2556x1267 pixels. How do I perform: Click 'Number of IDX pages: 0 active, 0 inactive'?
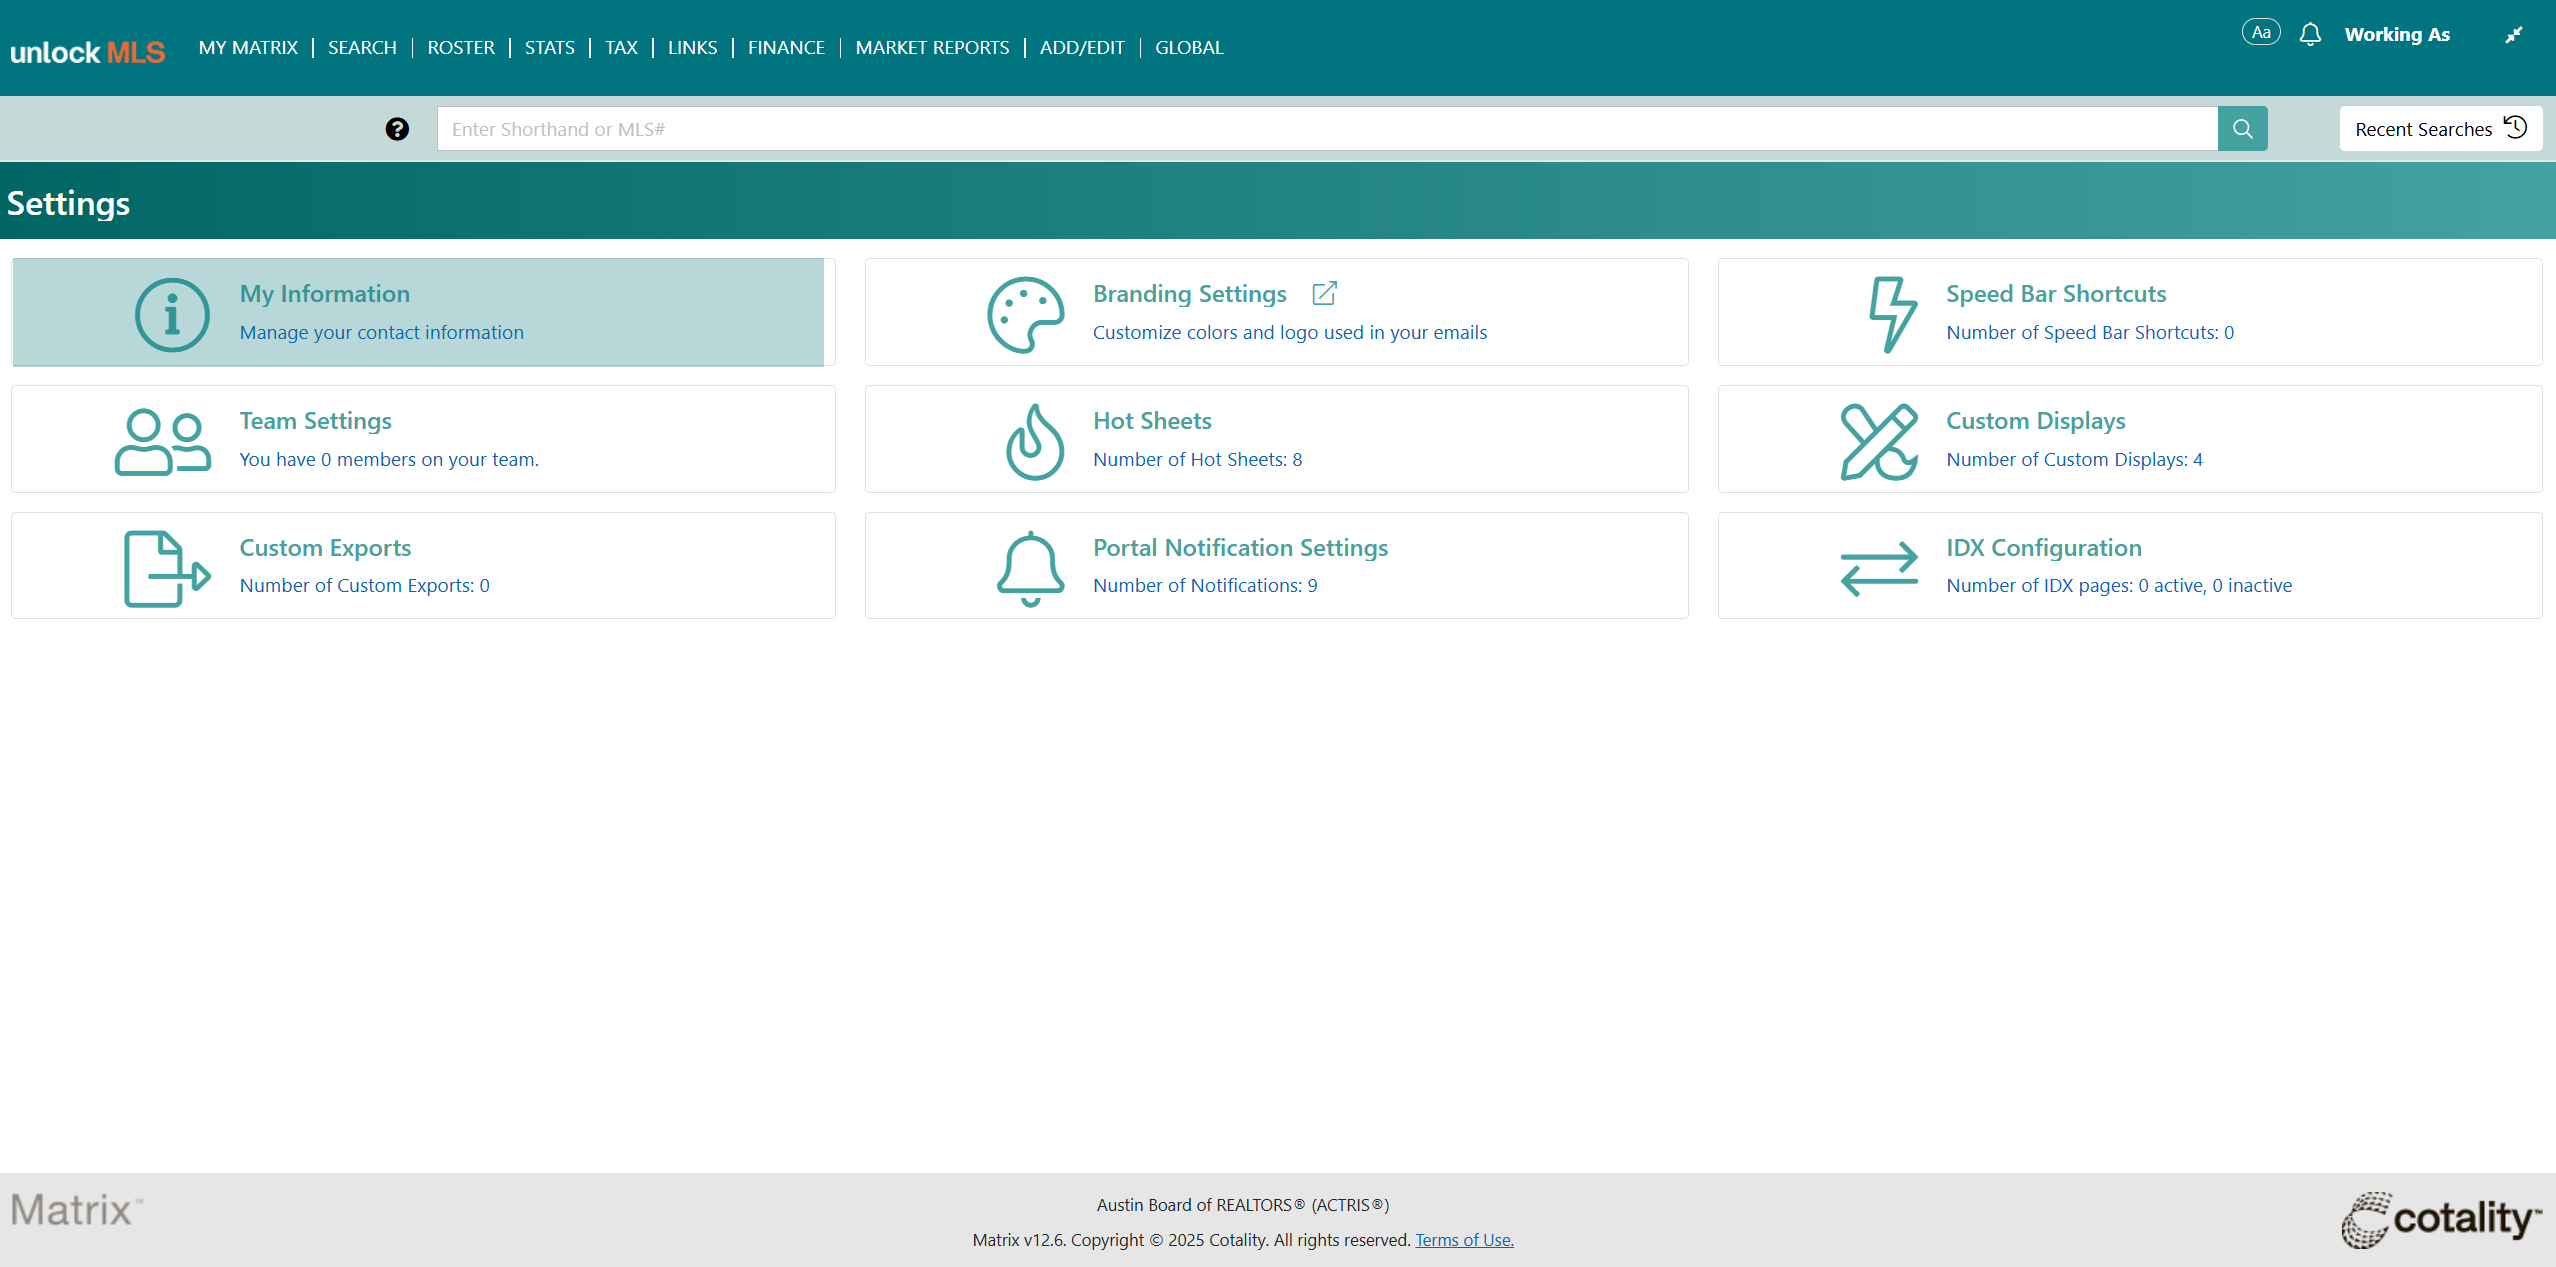pos(2118,585)
